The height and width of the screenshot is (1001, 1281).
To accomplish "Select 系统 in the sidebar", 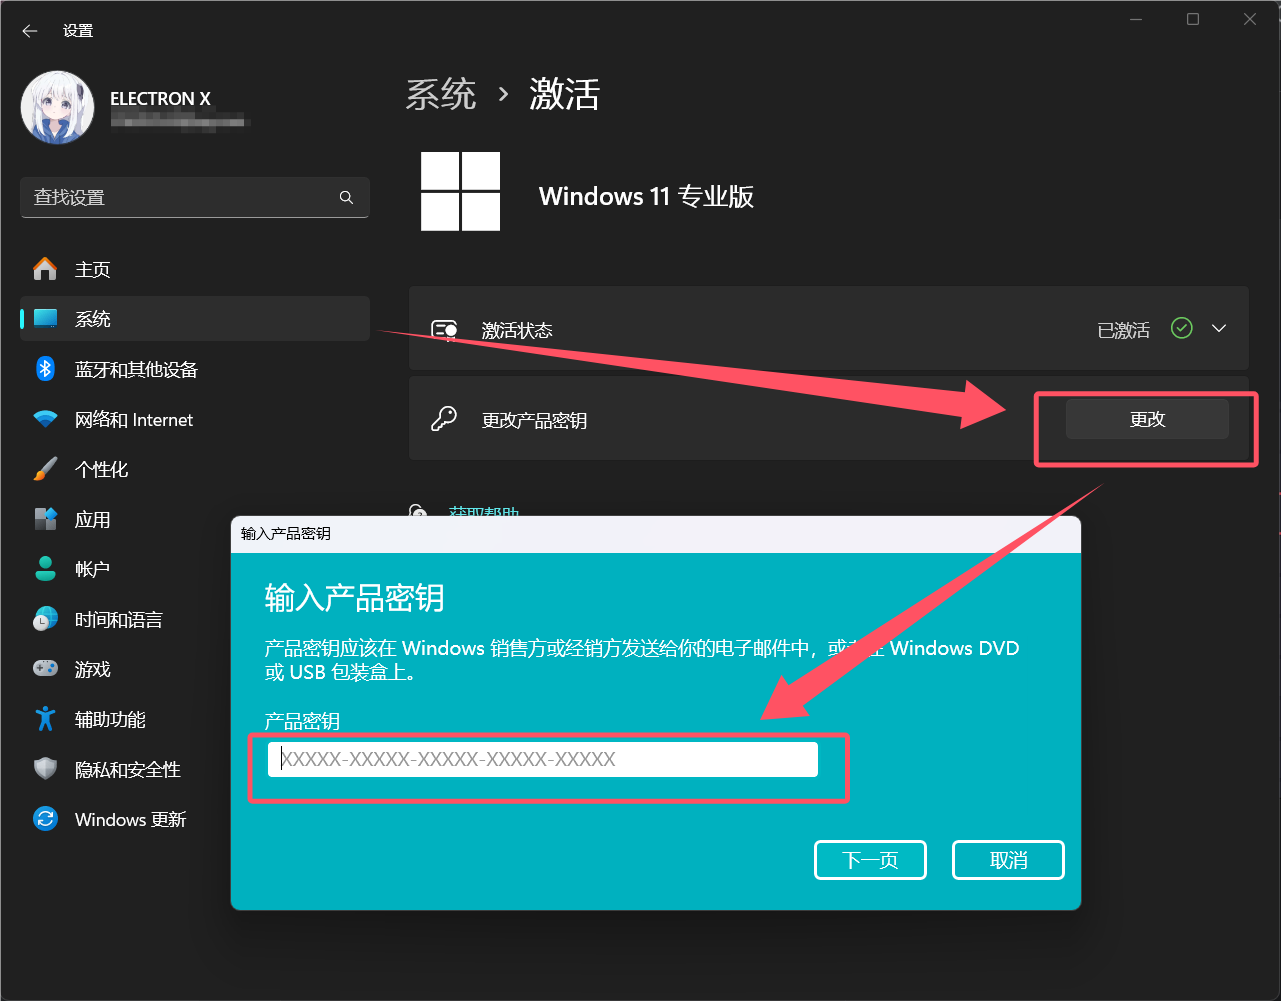I will (x=93, y=319).
